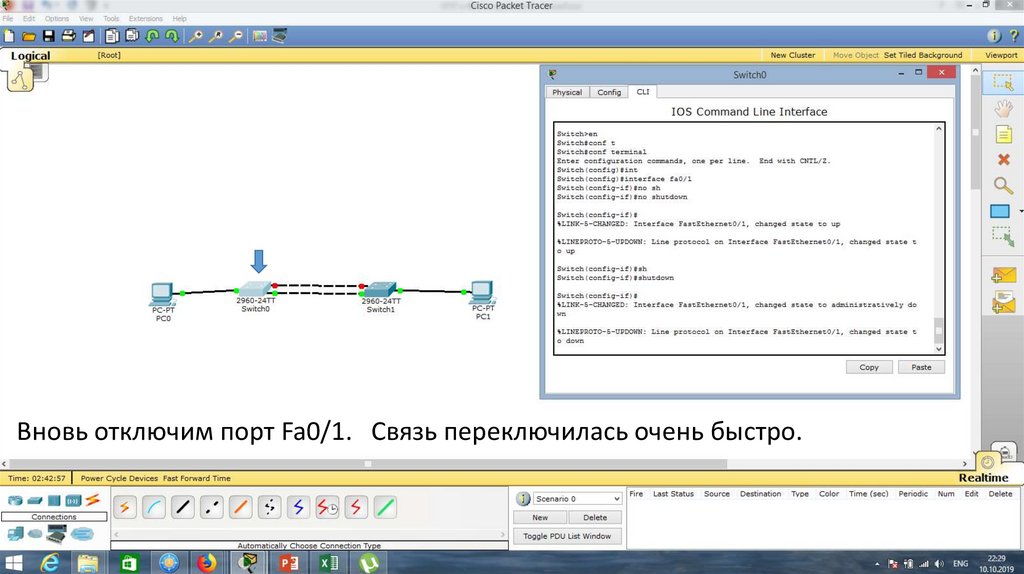Click Fast Forward Time
This screenshot has height=574, width=1024.
click(197, 478)
